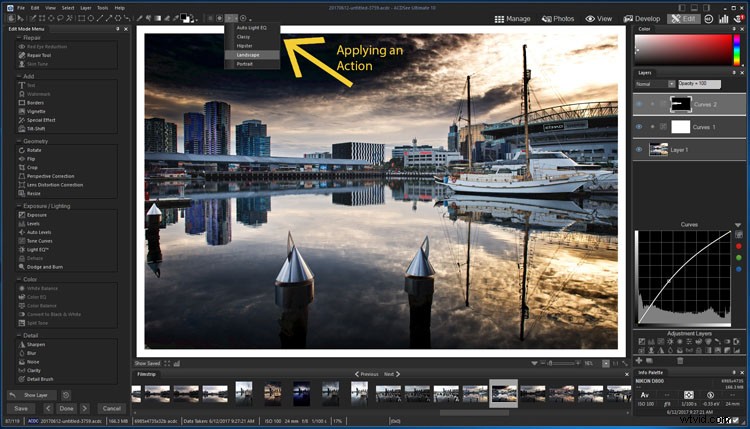Image resolution: width=750 pixels, height=429 pixels.
Task: Collapse the Exposure / Lighting group
Action: pyautogui.click(x=19, y=206)
